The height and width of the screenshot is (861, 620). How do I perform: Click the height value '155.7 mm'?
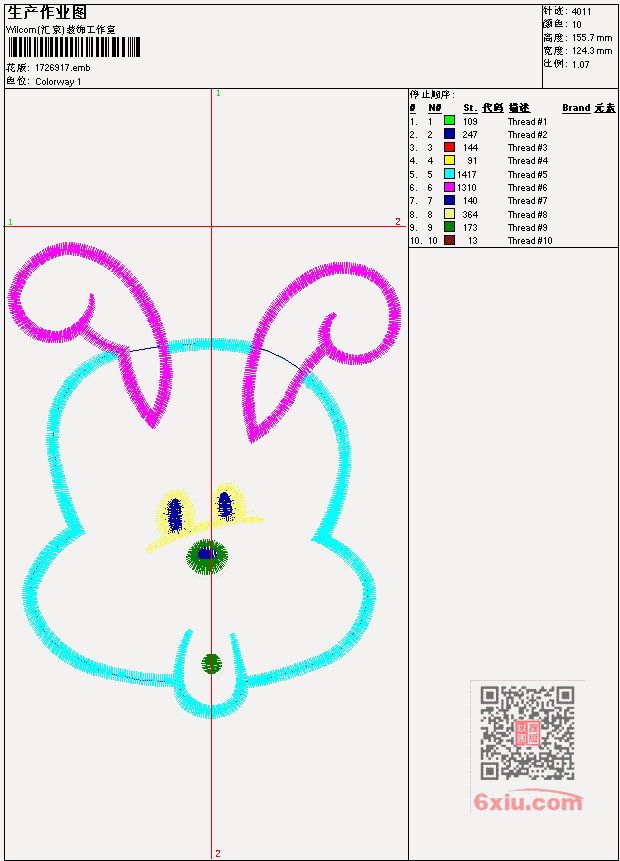[592, 38]
